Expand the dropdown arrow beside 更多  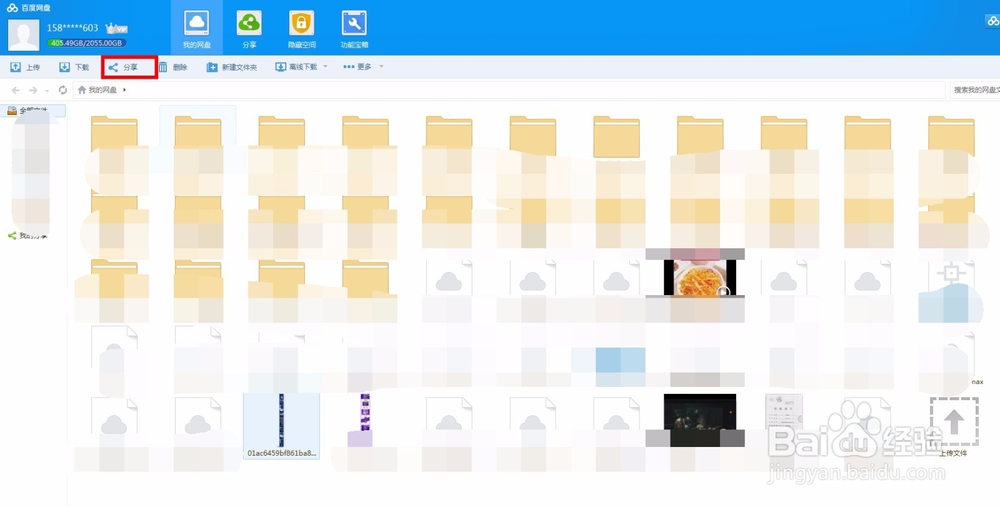(x=381, y=66)
